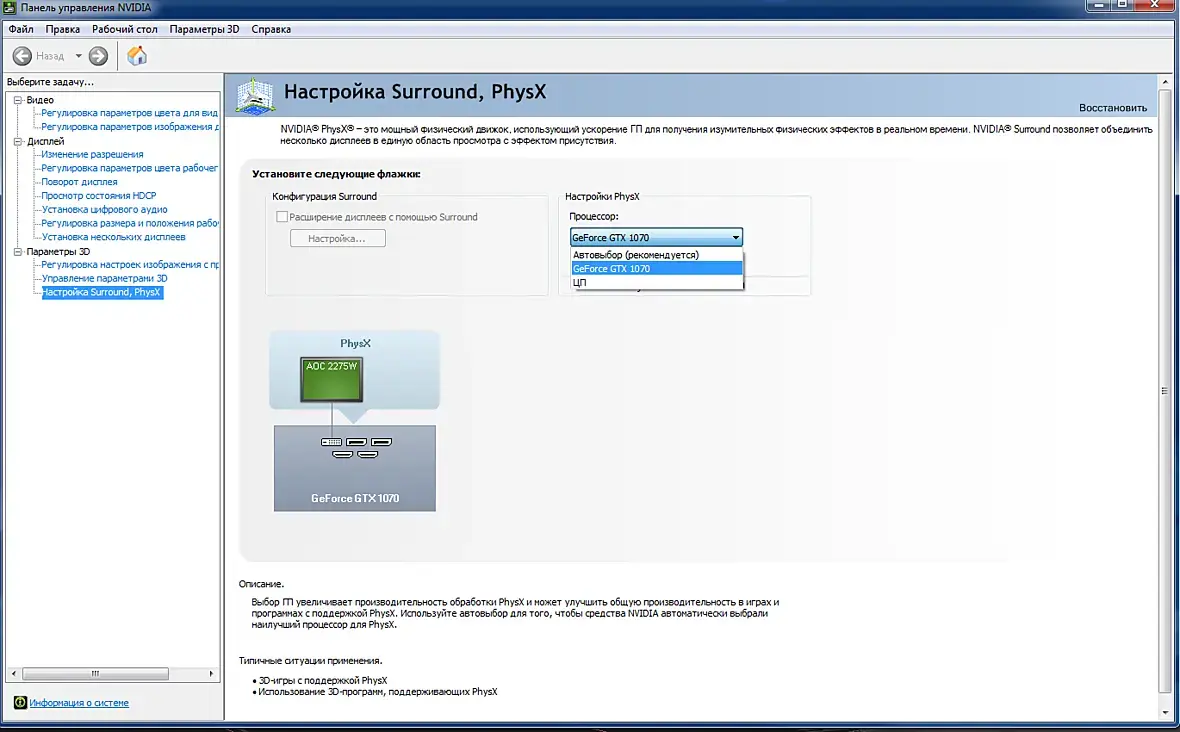
Task: Click the Surround PhysX header icon
Action: (x=254, y=96)
